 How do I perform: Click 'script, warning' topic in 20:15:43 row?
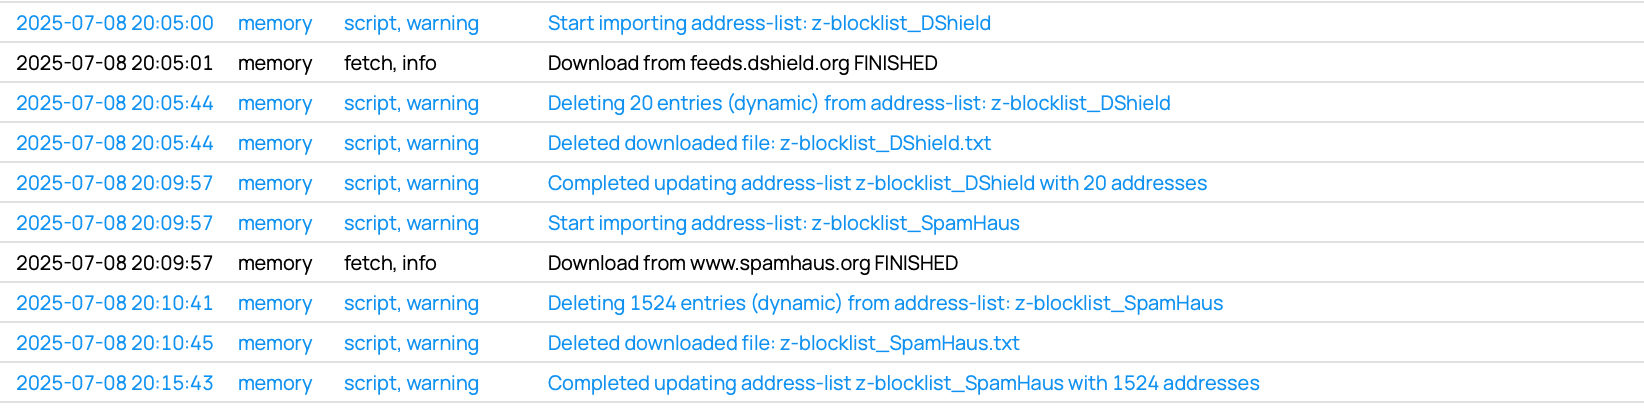(x=411, y=383)
